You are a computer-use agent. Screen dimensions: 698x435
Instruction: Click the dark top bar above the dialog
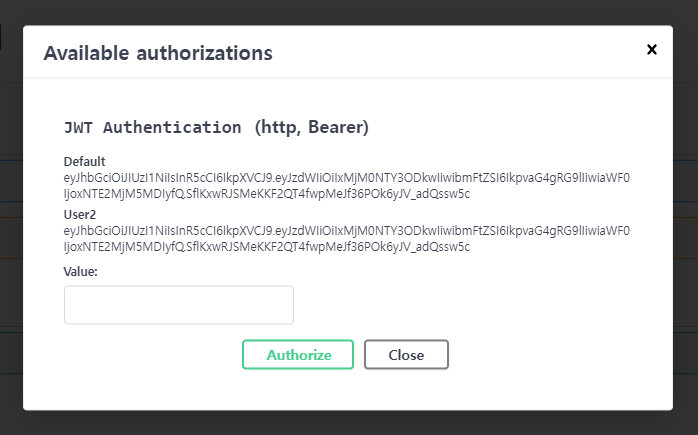click(x=350, y=11)
